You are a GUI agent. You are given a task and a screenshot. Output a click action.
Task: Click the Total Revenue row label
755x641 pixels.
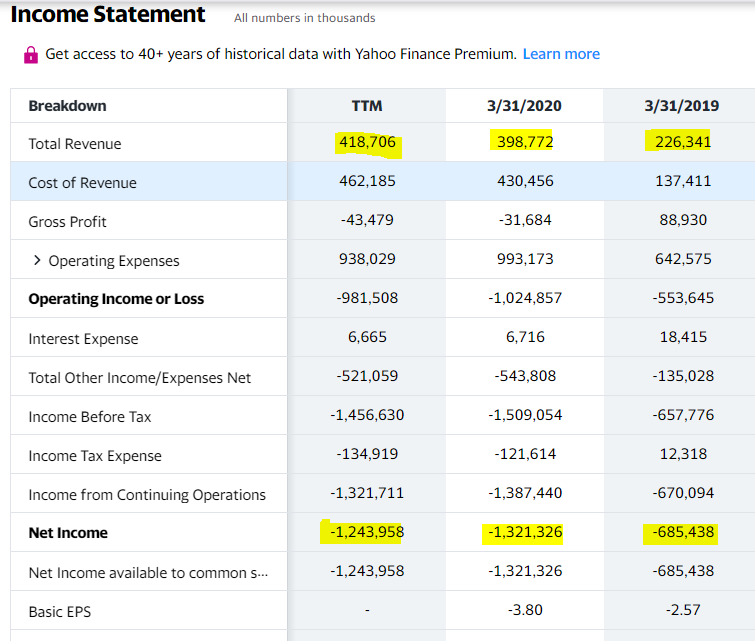point(75,144)
